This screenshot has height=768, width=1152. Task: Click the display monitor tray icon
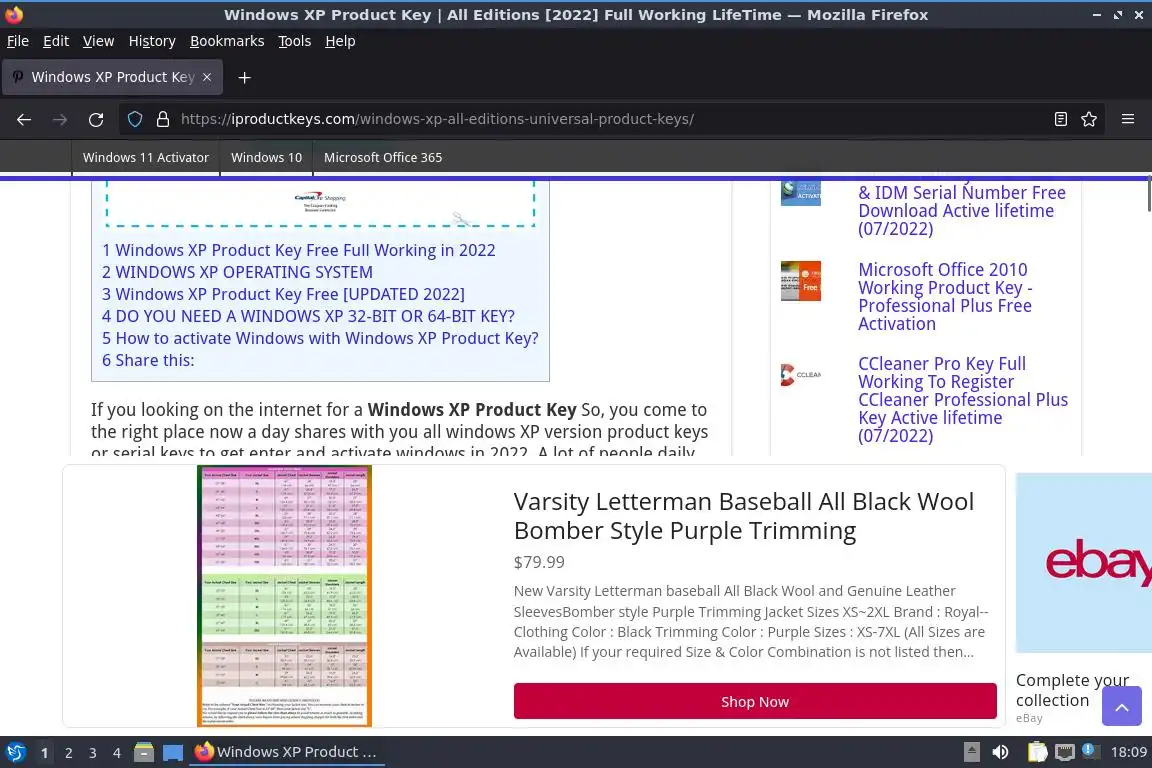pyautogui.click(x=1065, y=752)
